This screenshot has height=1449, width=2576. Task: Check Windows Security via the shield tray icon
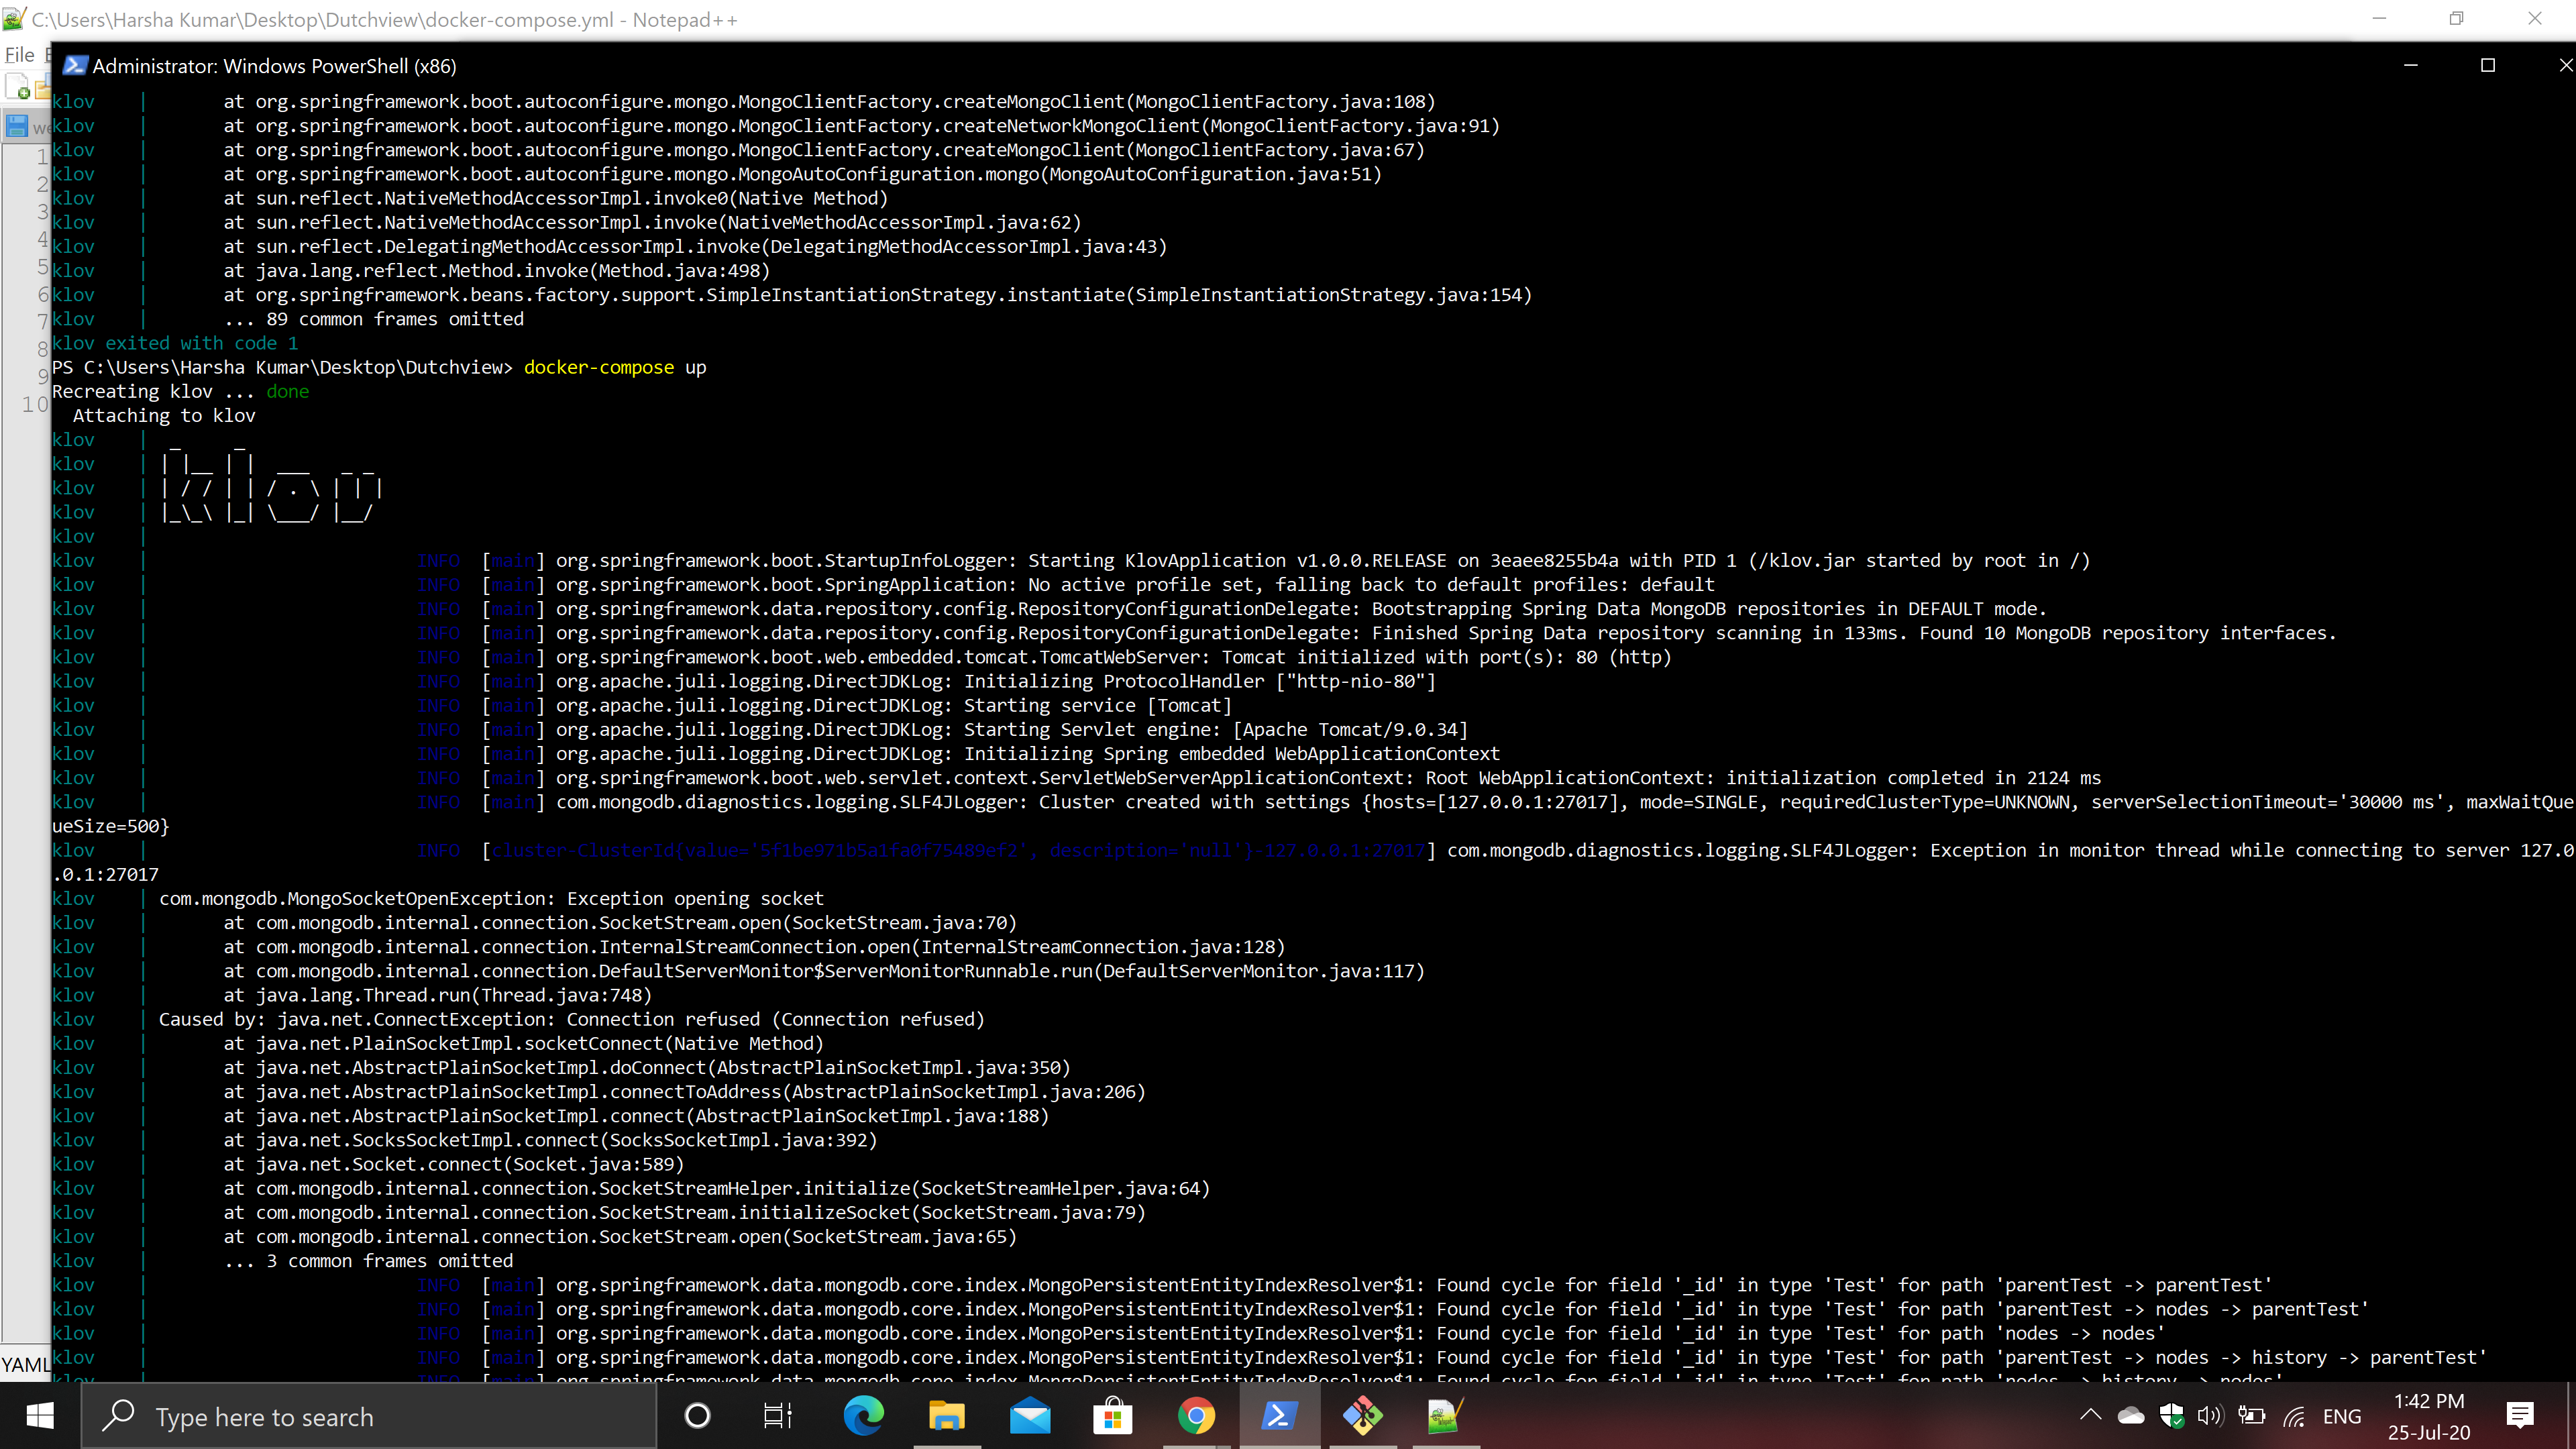point(2171,1416)
